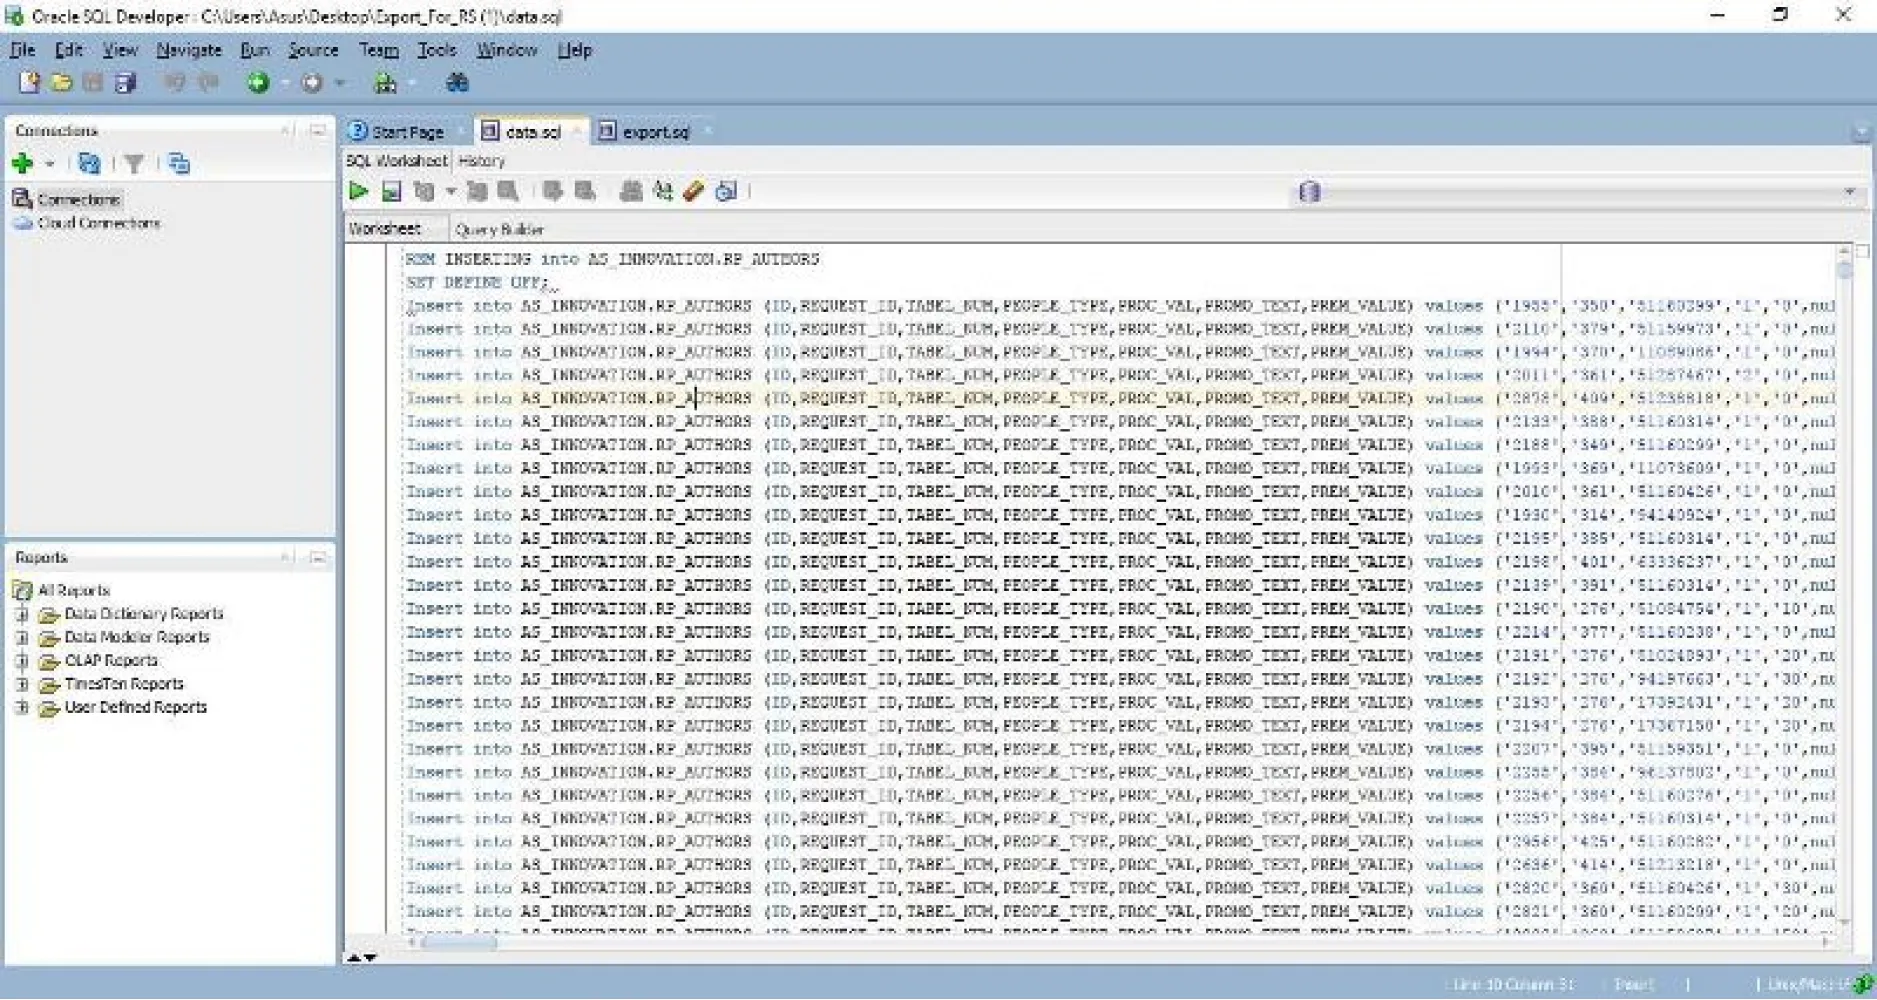Refresh the Connections panel
The height and width of the screenshot is (1000, 1877).
point(89,163)
